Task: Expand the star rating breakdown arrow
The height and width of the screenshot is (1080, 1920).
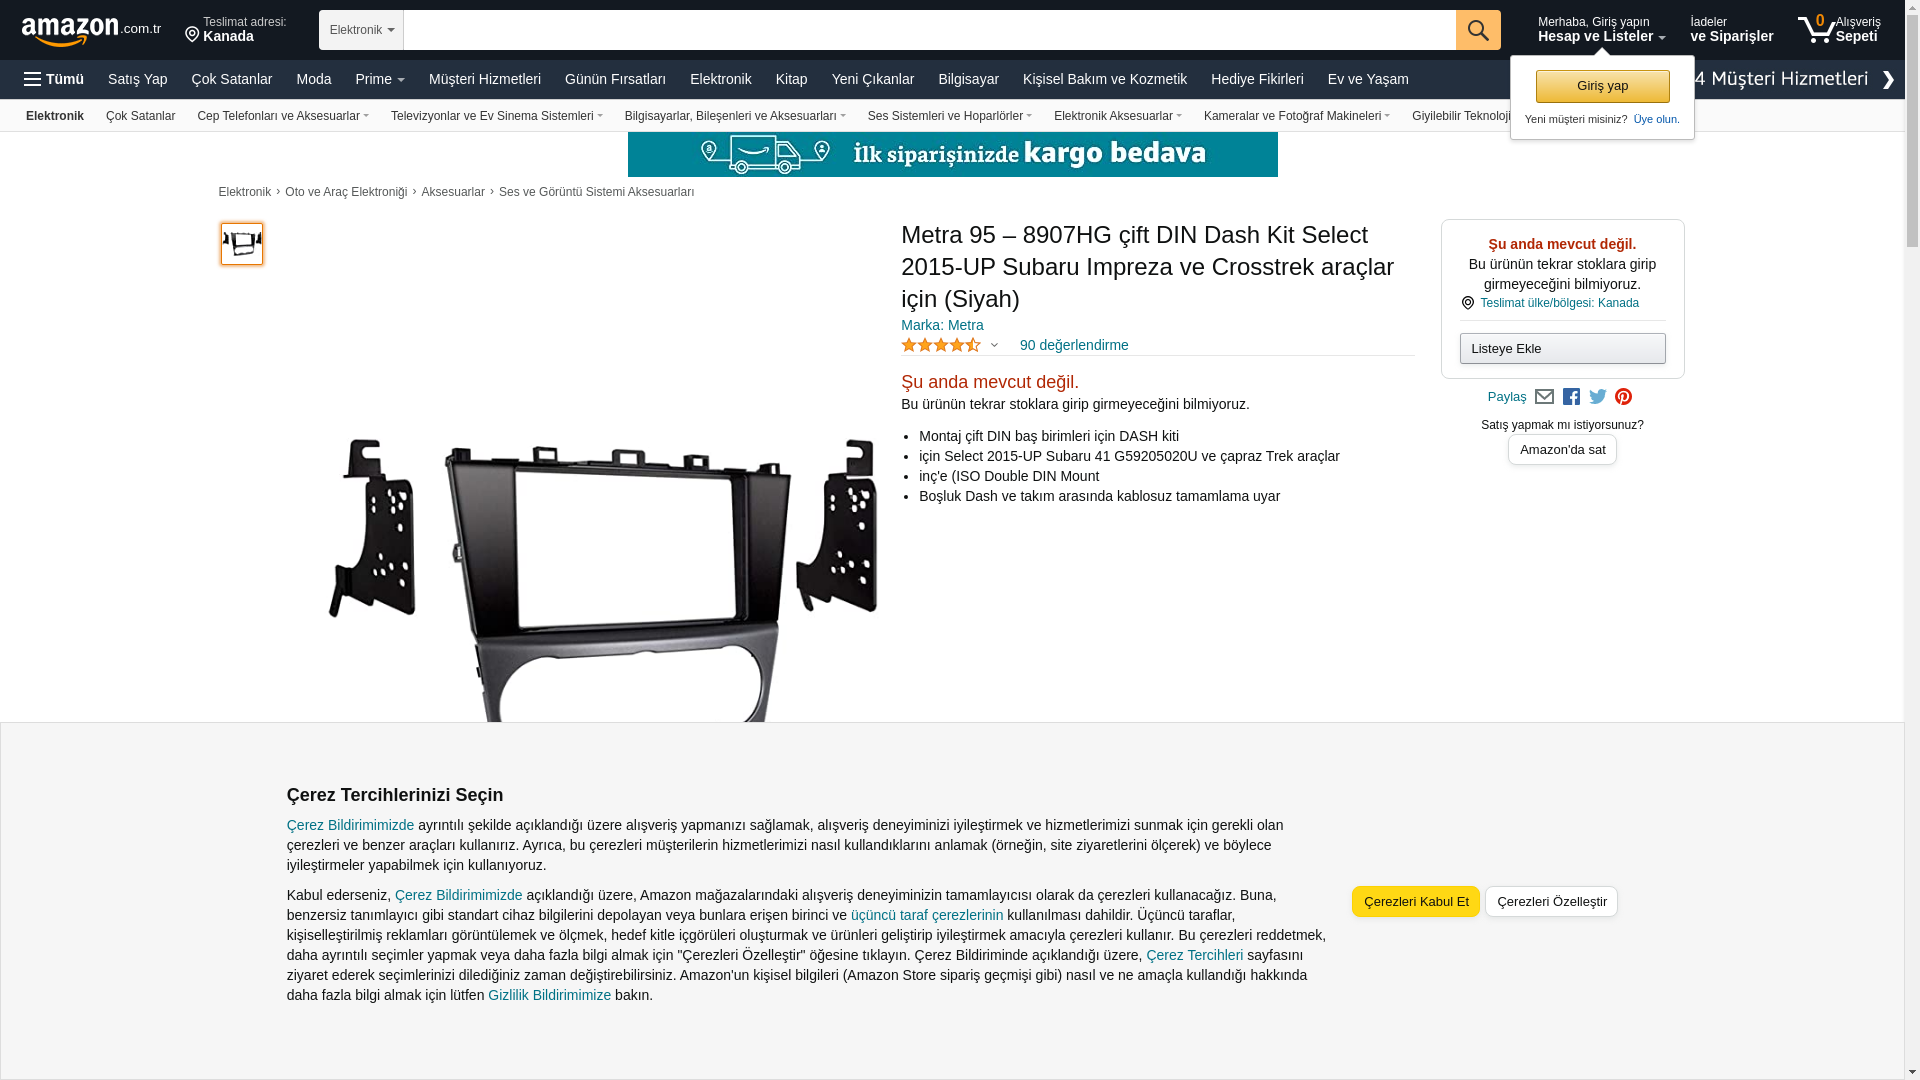Action: [994, 345]
